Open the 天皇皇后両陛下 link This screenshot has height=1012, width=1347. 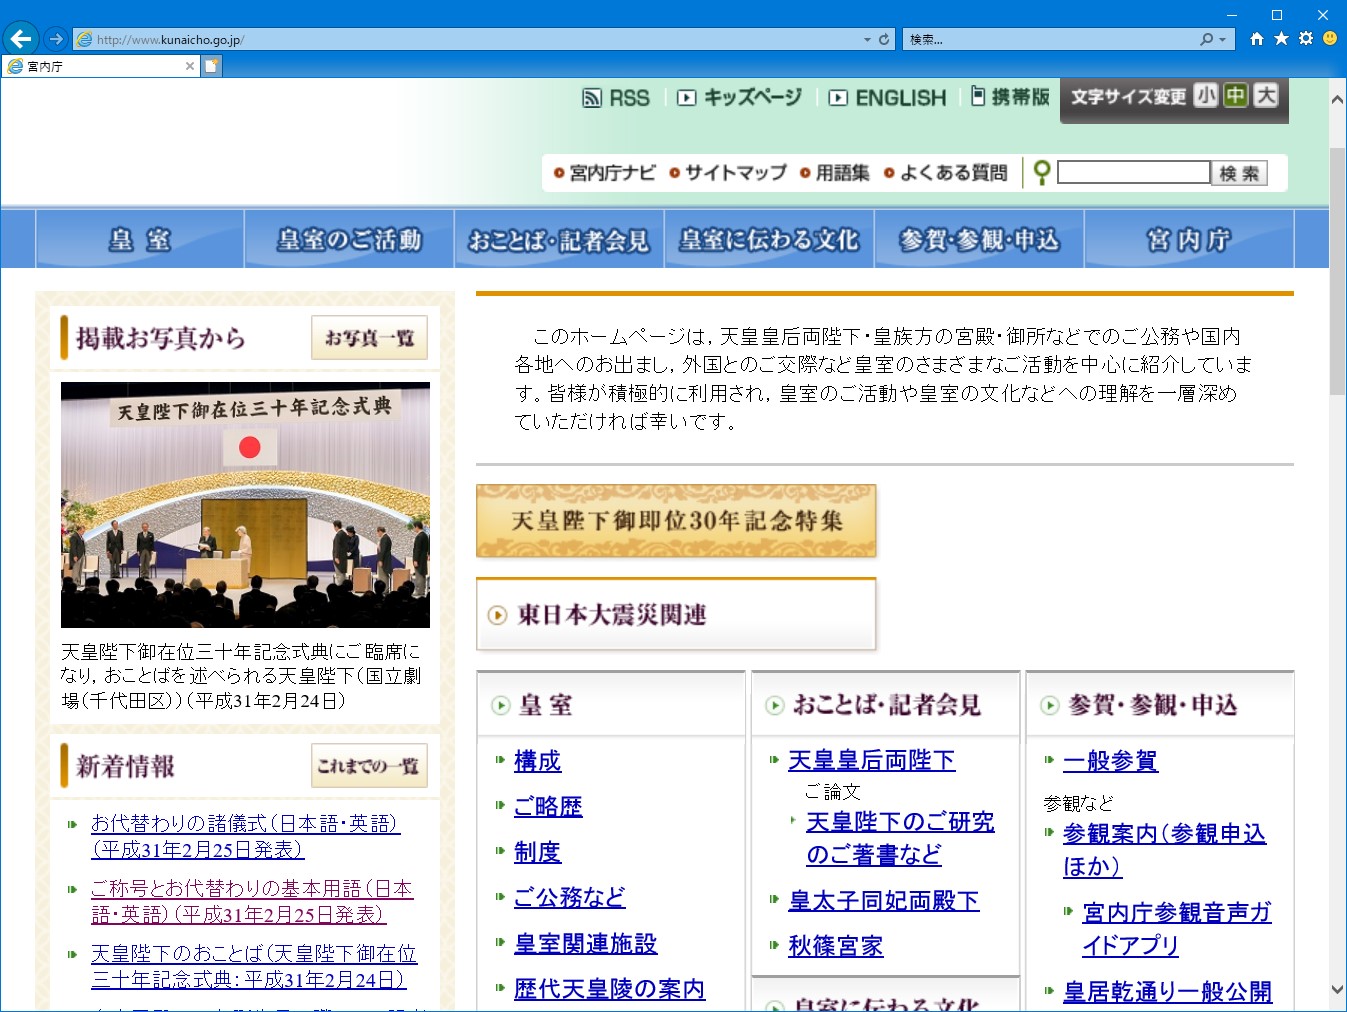click(871, 761)
